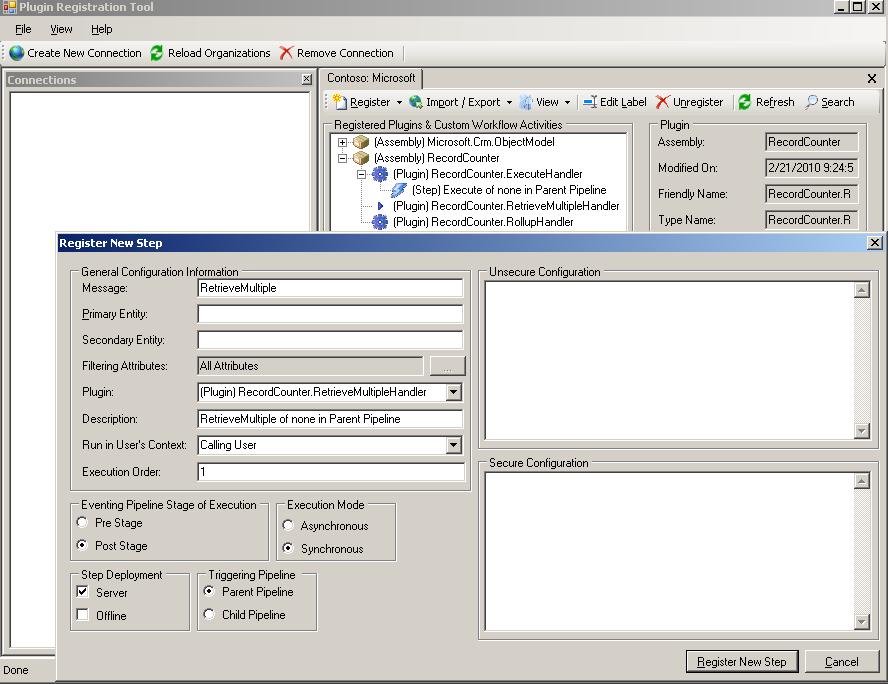Click the Refresh green arrows icon
This screenshot has width=888, height=684.
tap(745, 102)
